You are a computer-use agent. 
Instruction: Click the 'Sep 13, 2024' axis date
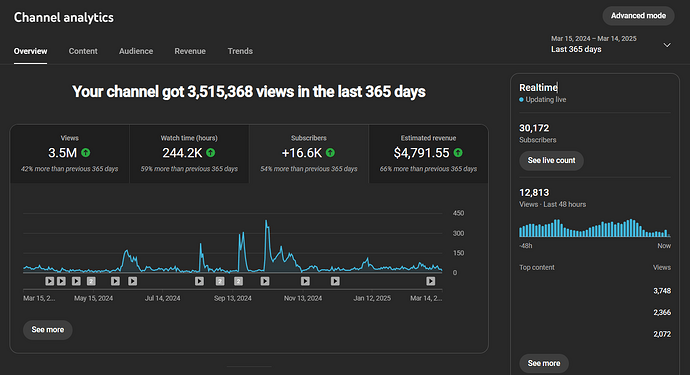click(233, 298)
